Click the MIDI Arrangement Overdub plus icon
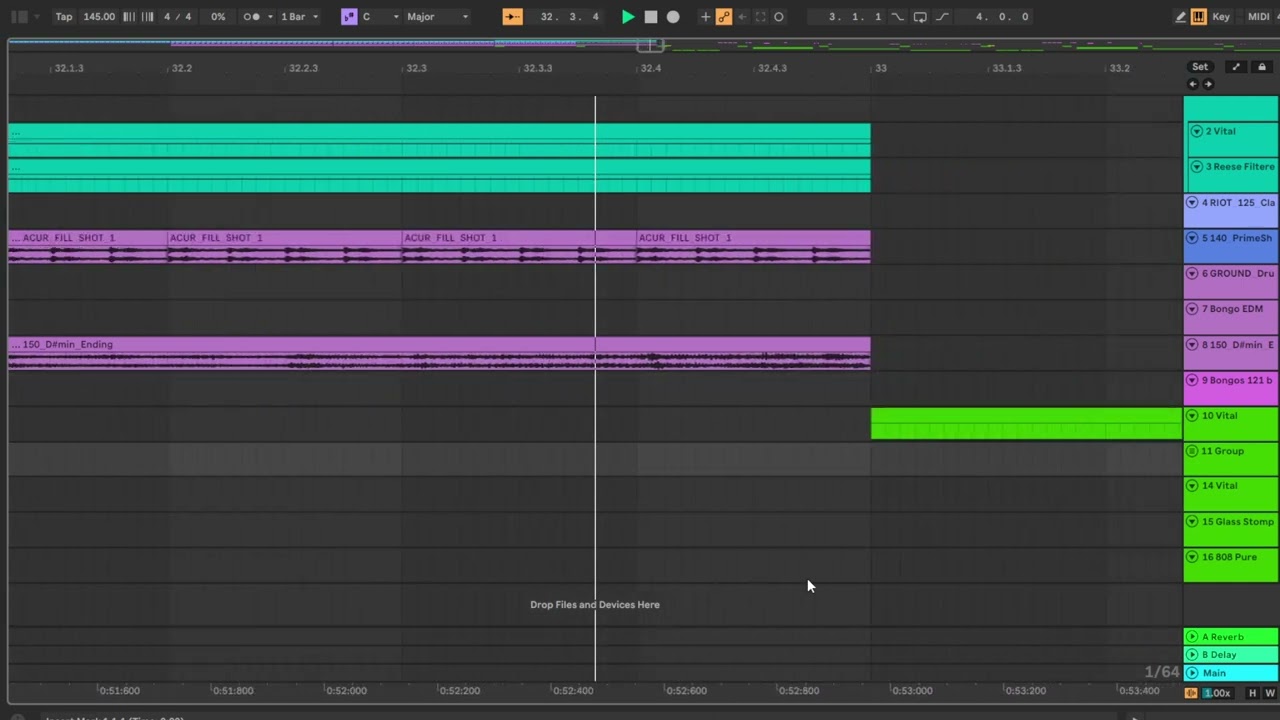This screenshot has width=1280, height=720. pos(705,17)
